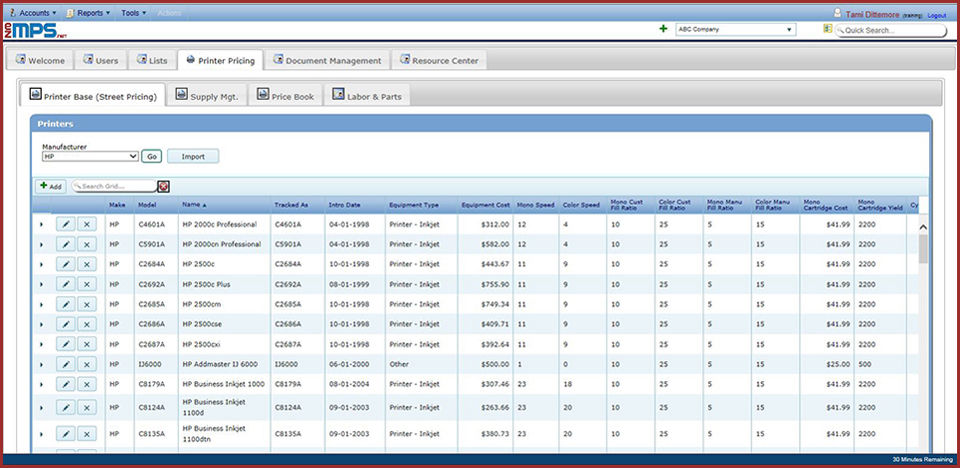
Task: Open the ABC Company dropdown
Action: click(x=735, y=29)
